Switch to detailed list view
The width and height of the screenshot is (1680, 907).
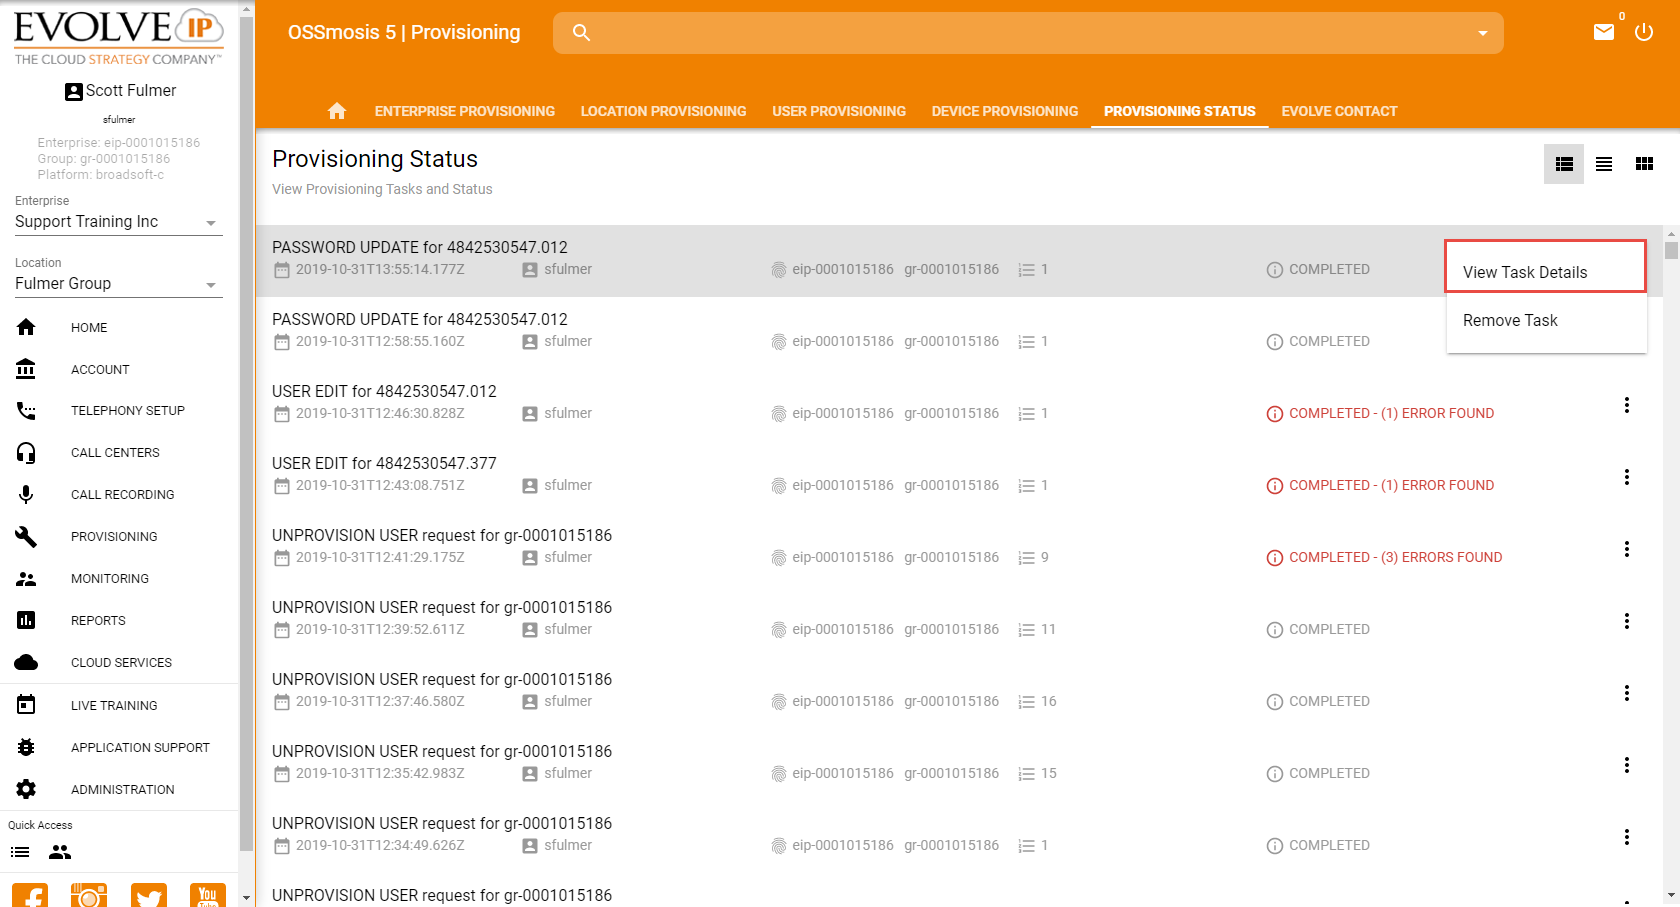[x=1564, y=164]
